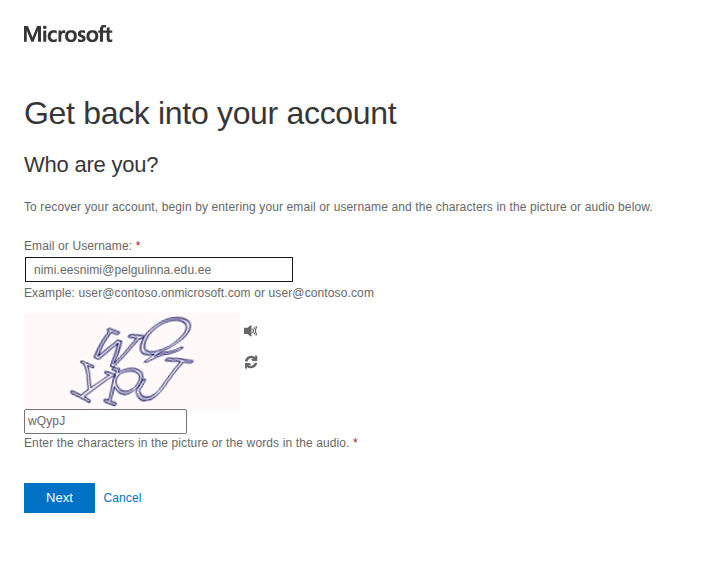The height and width of the screenshot is (574, 721).
Task: Click the 'Get back into your account' heading
Action: (210, 113)
